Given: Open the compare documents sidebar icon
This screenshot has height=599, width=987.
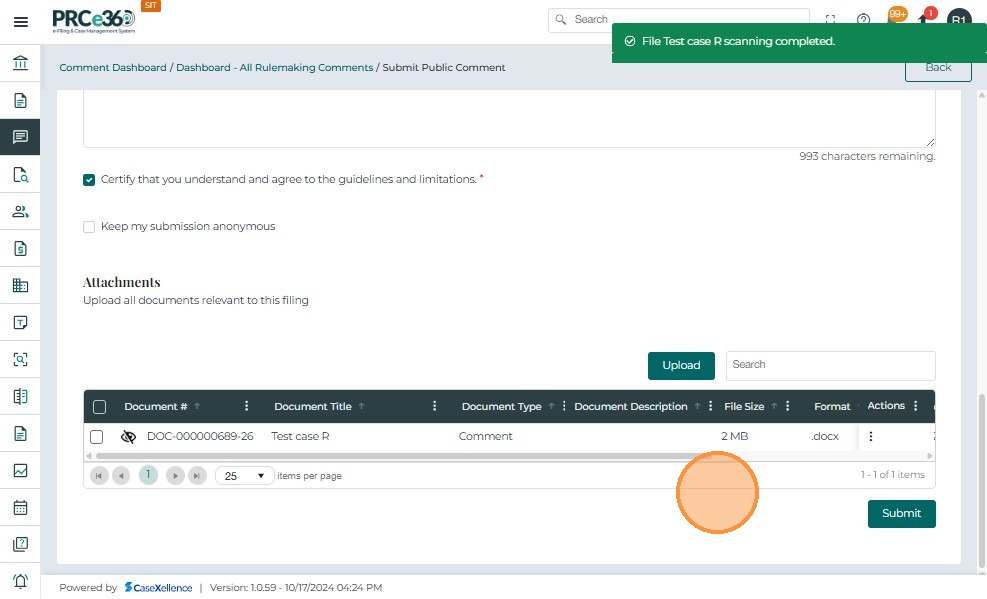Looking at the screenshot, I should (20, 396).
